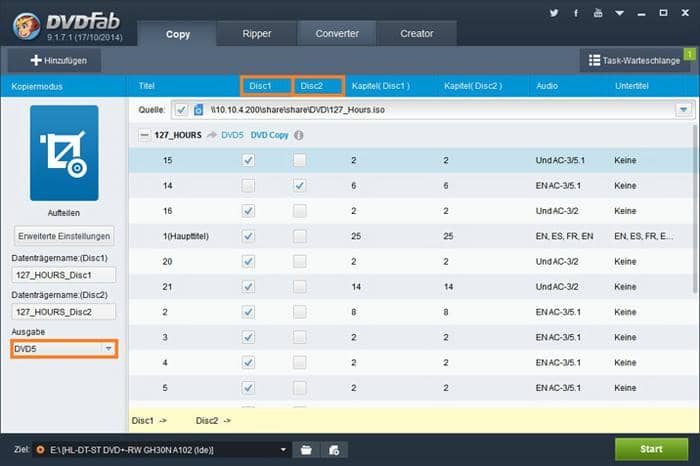Check Disc2 for 1(Haupttitel)
700x466 pixels.
tap(300, 236)
